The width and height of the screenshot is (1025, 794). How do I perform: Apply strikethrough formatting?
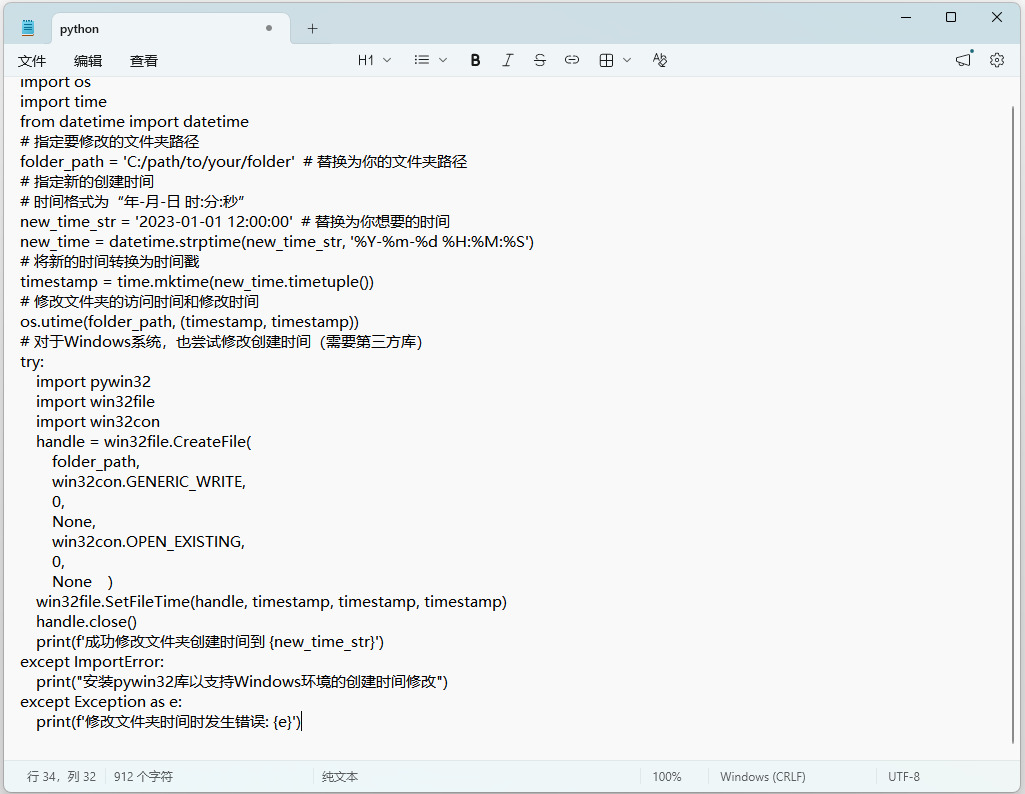(539, 60)
